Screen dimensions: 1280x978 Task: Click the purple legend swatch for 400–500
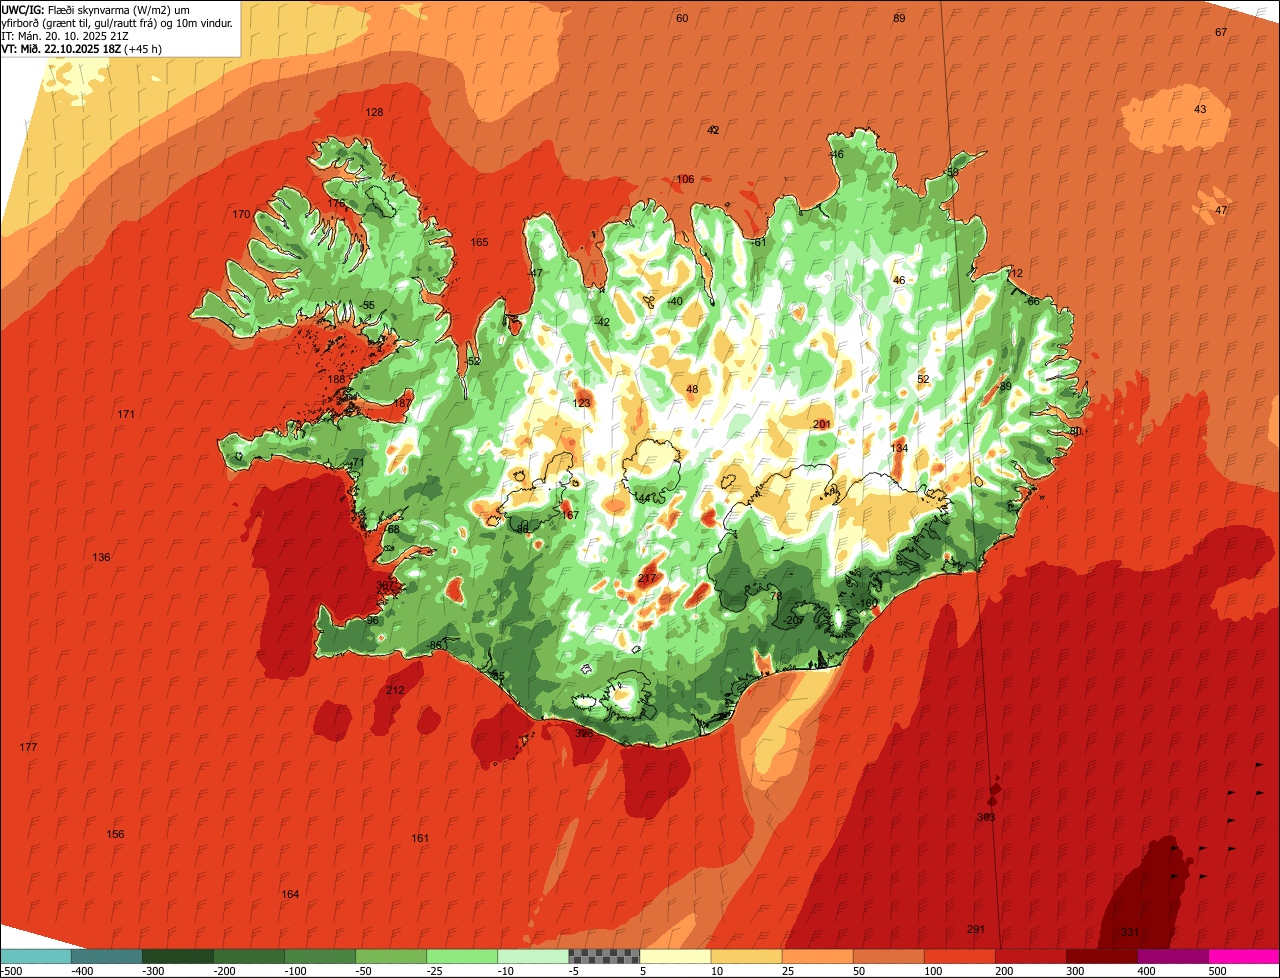tap(1173, 956)
